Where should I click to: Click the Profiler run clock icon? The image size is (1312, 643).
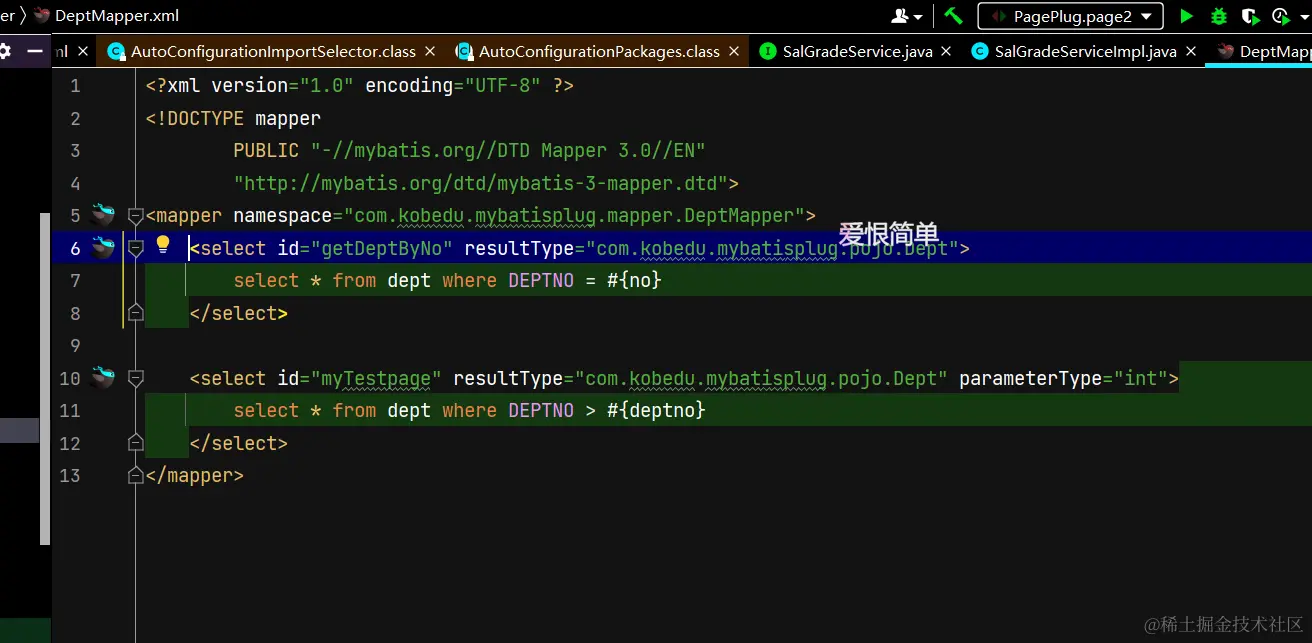click(x=1283, y=16)
